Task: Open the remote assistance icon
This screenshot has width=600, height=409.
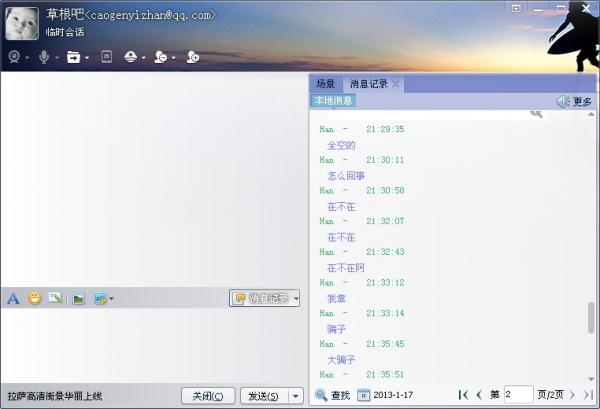Action: coord(131,57)
